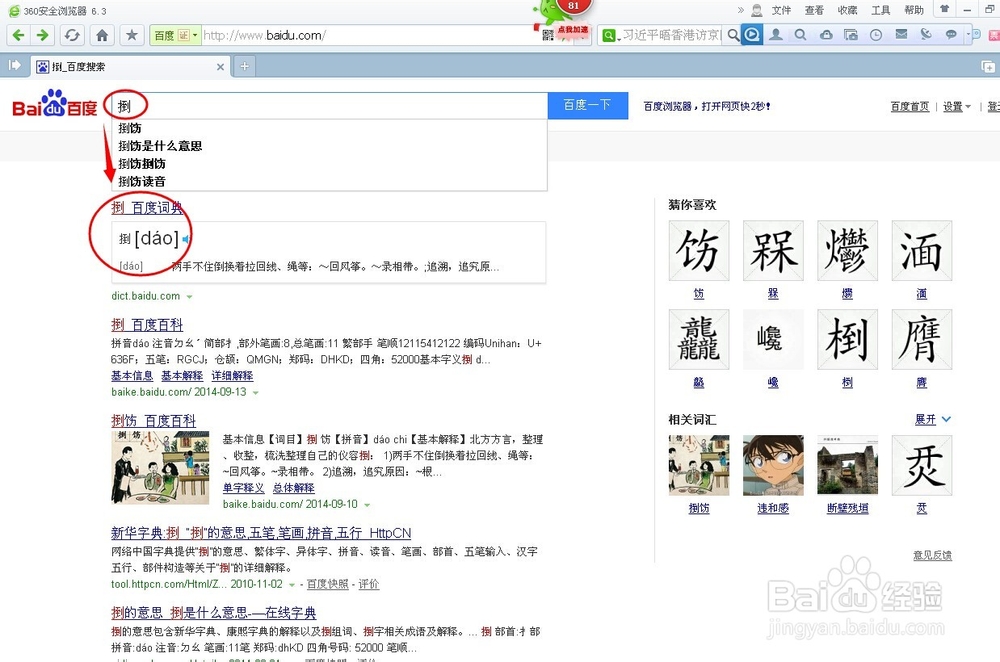Click the 百度一下 search button

click(x=587, y=105)
